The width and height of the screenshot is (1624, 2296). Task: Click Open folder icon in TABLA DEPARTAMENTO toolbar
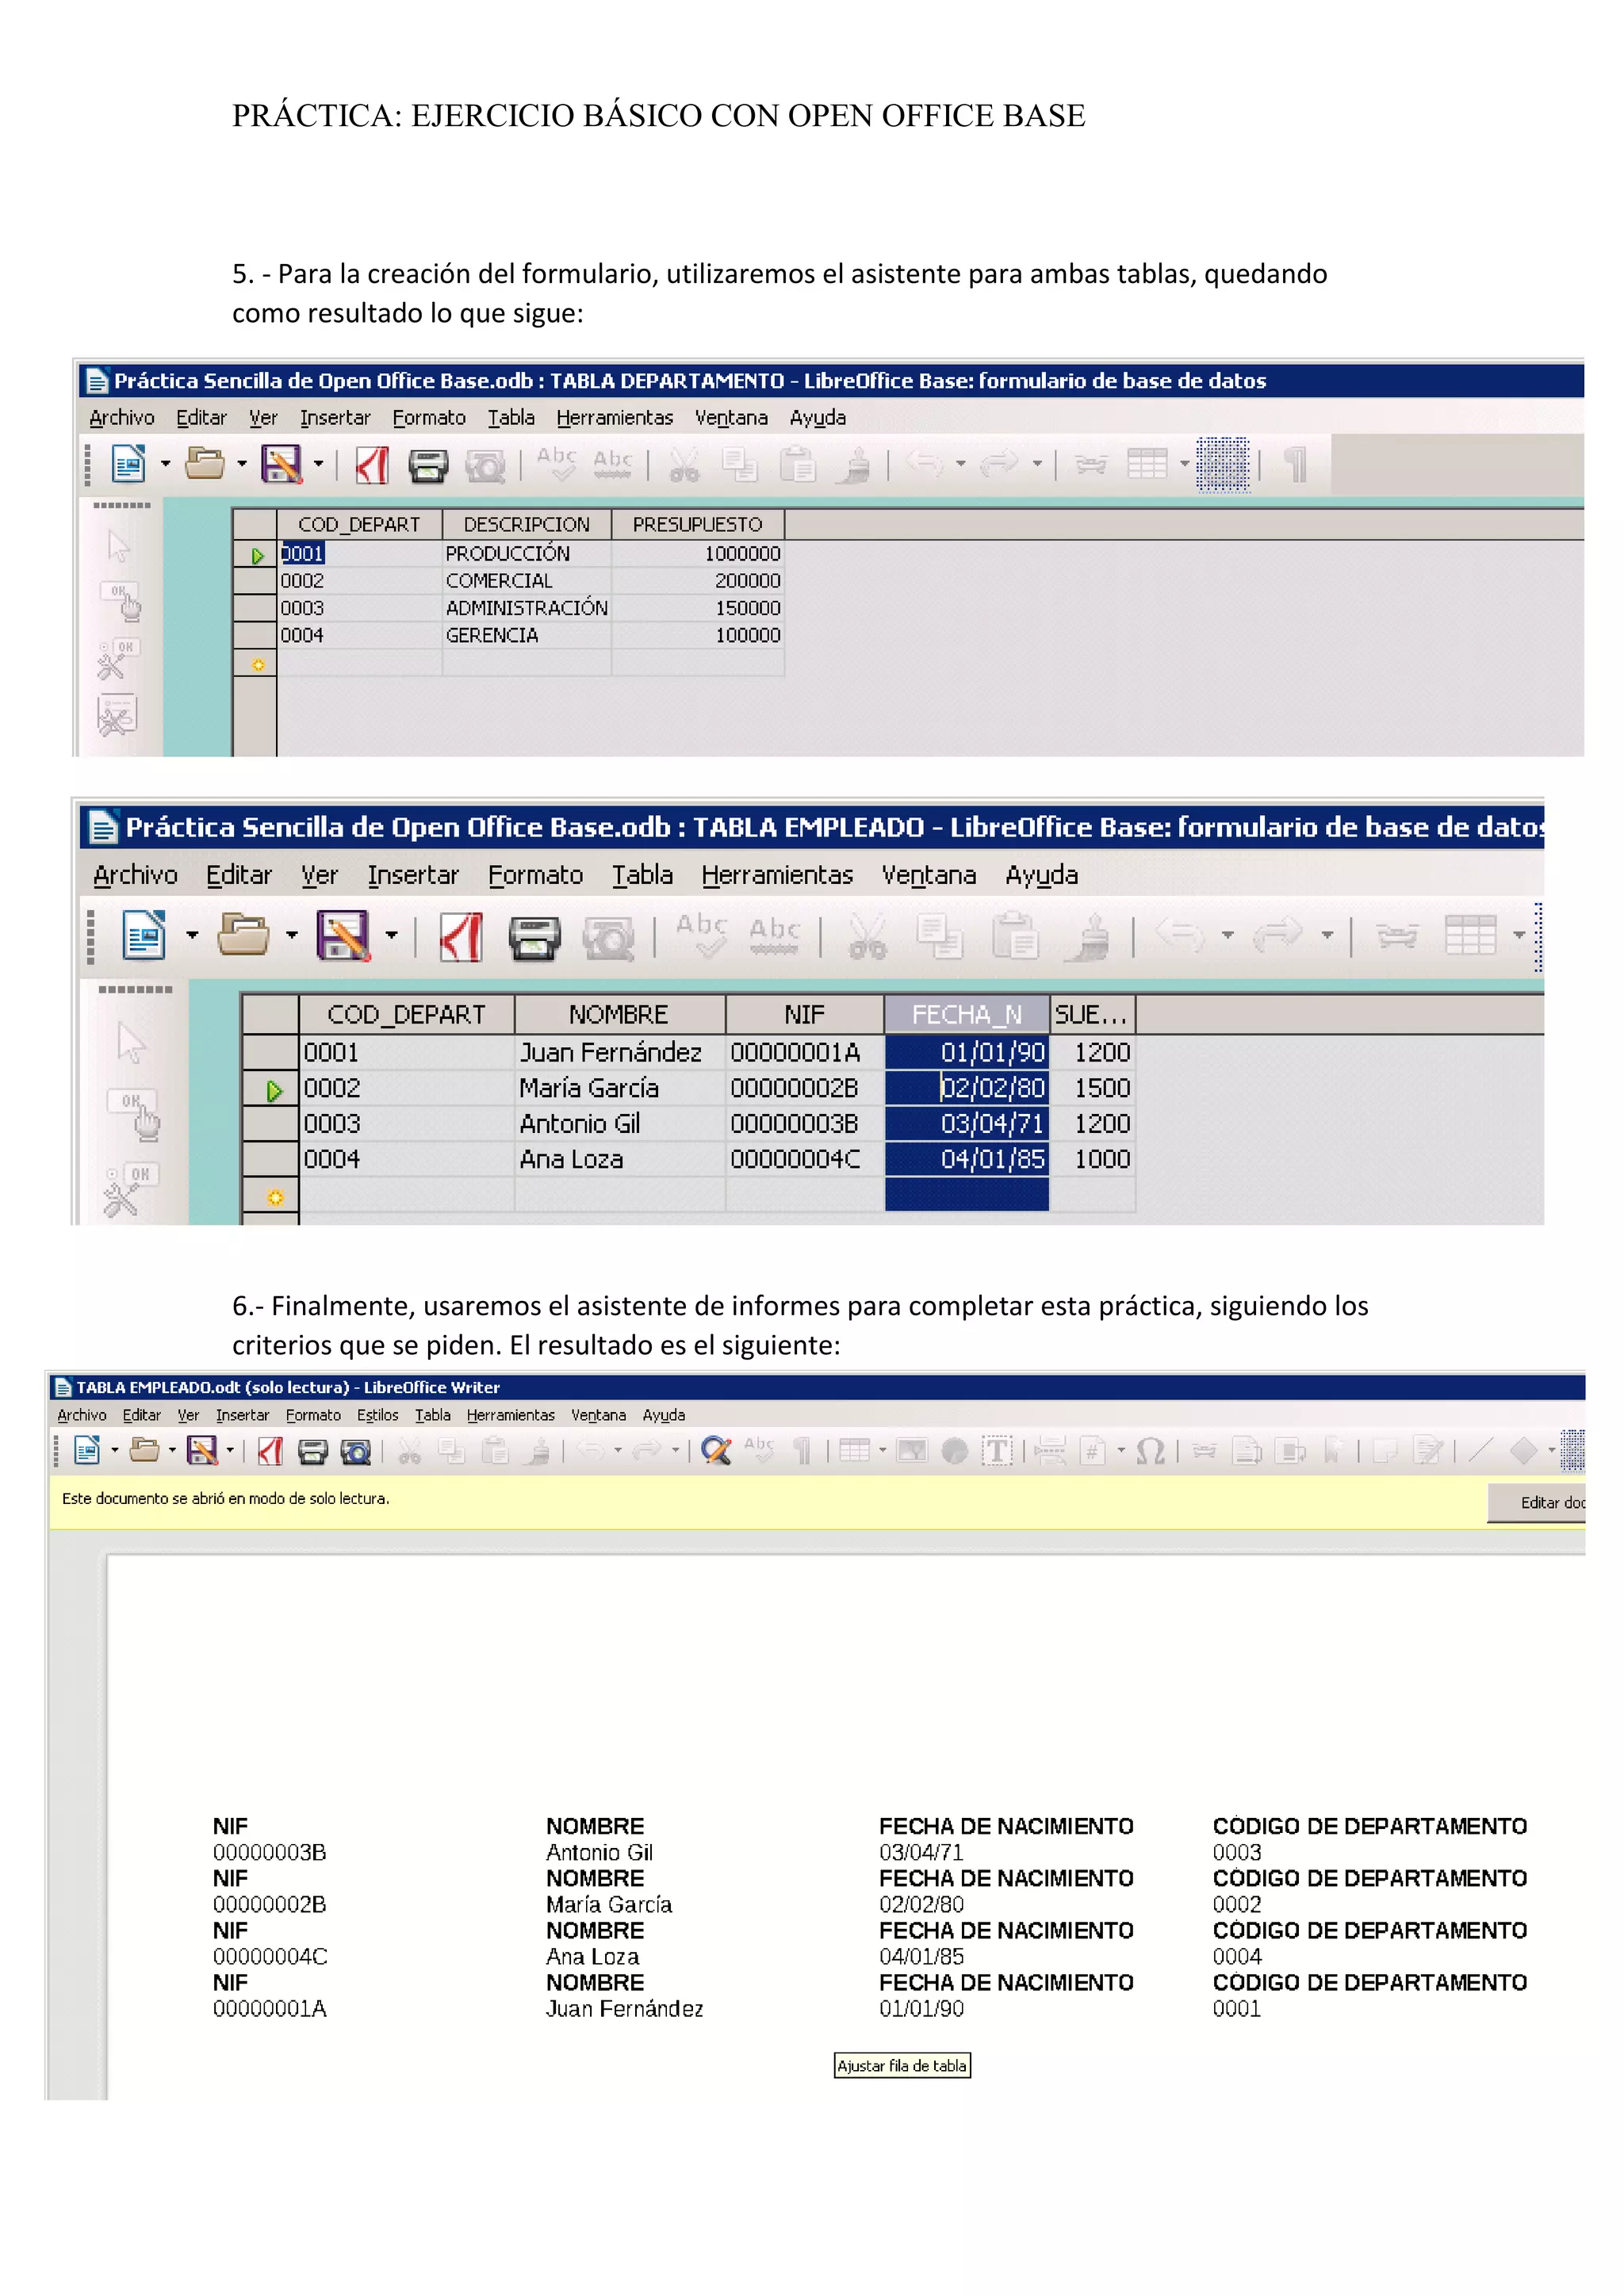point(205,464)
